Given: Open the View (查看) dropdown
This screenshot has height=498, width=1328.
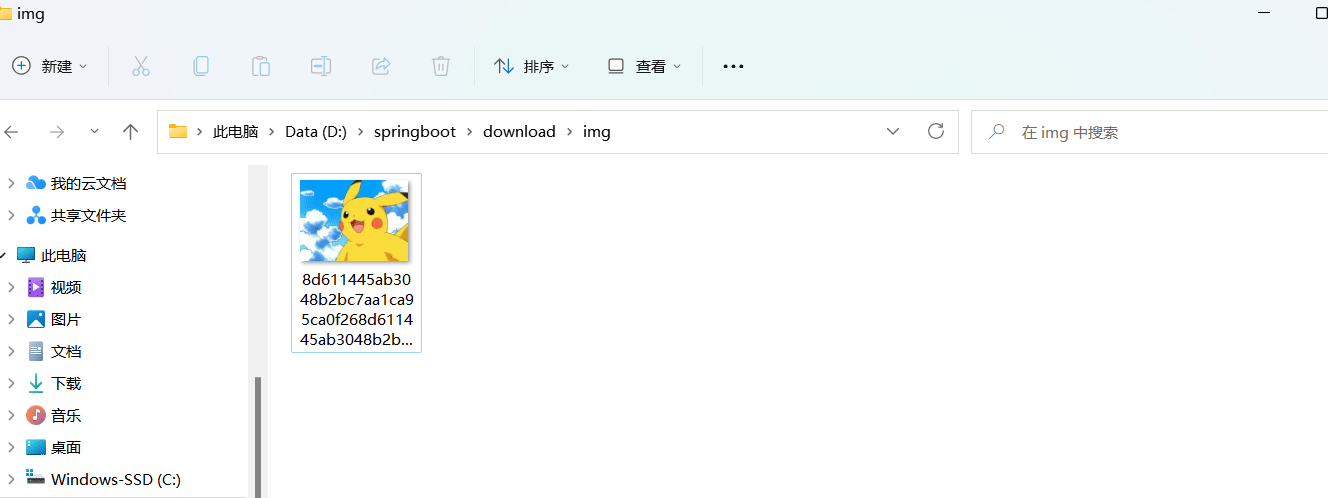Looking at the screenshot, I should (645, 66).
